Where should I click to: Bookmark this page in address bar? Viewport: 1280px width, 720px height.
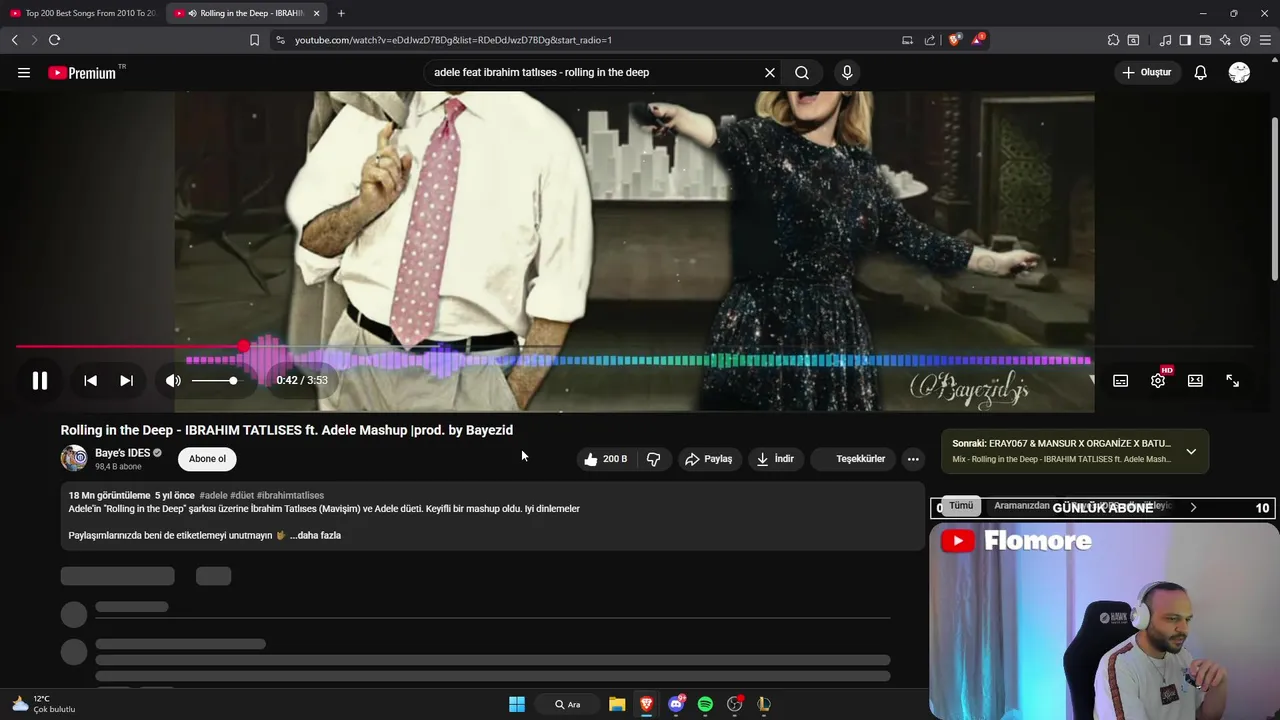pyautogui.click(x=254, y=40)
